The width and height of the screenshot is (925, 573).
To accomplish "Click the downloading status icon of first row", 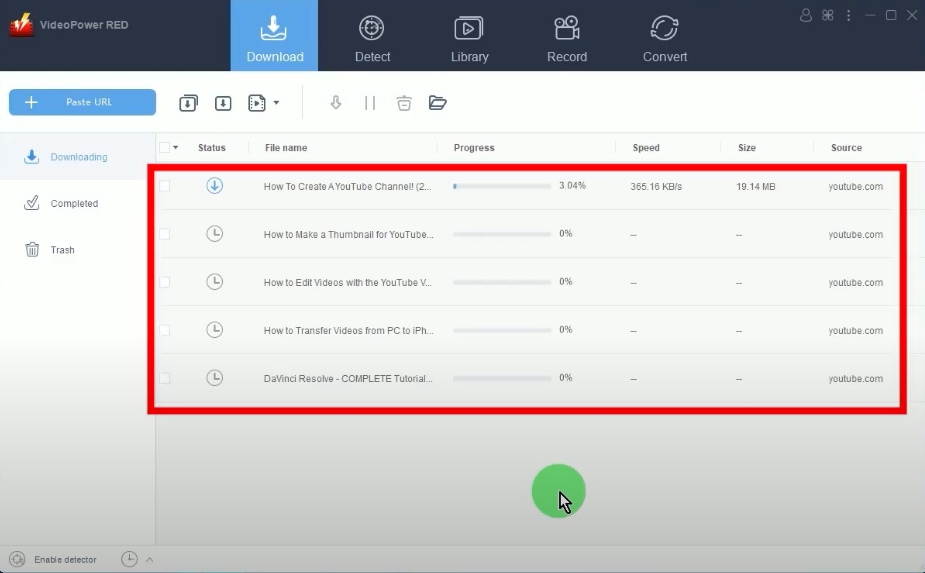I will (215, 186).
